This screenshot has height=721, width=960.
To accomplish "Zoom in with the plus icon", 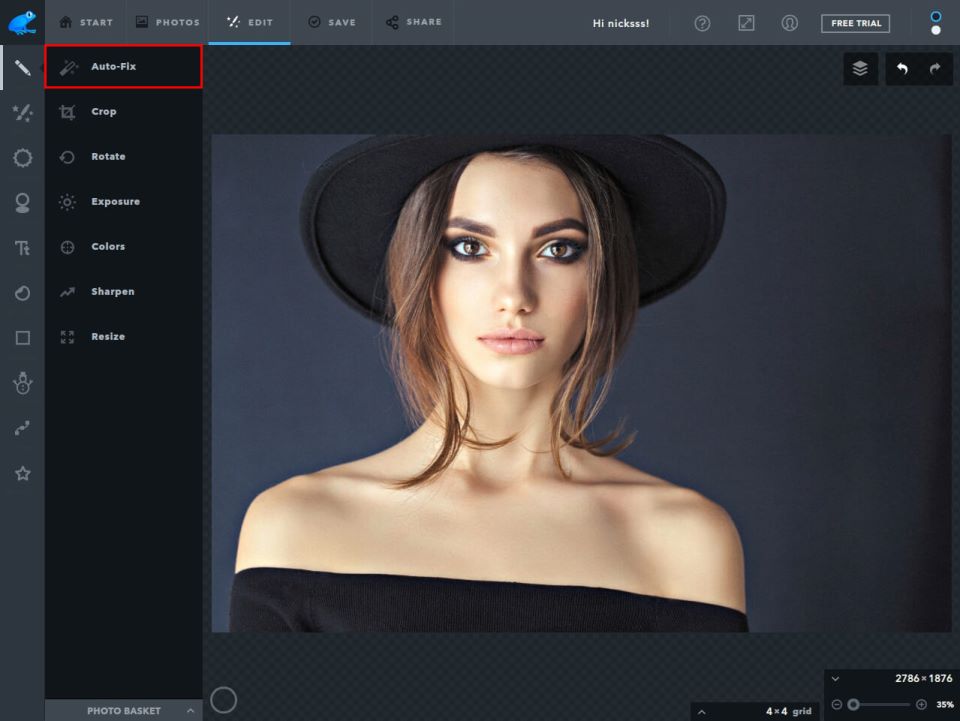I will tap(921, 704).
